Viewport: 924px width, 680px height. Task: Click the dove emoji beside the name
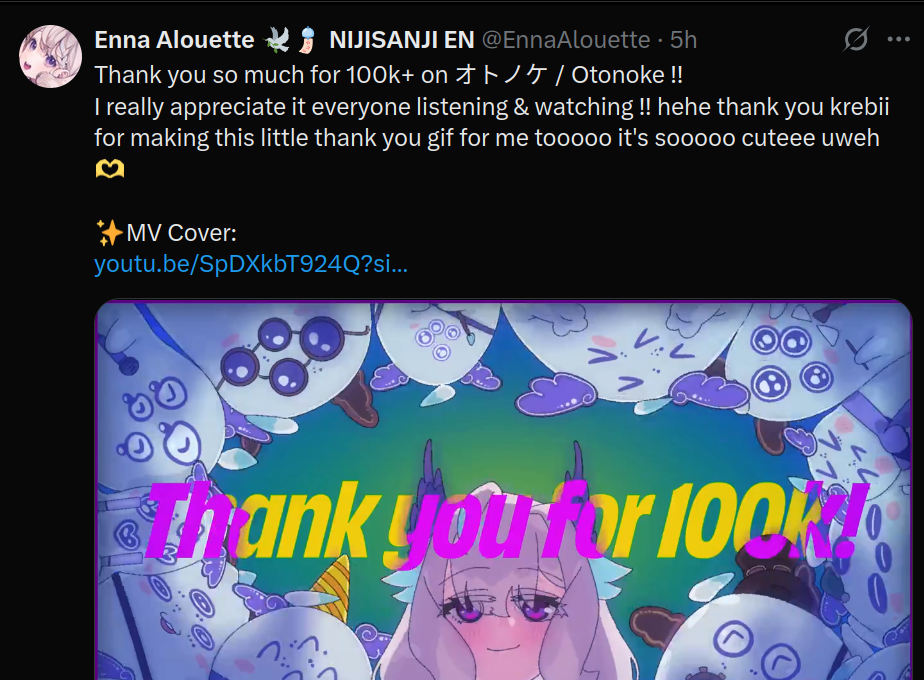point(276,40)
